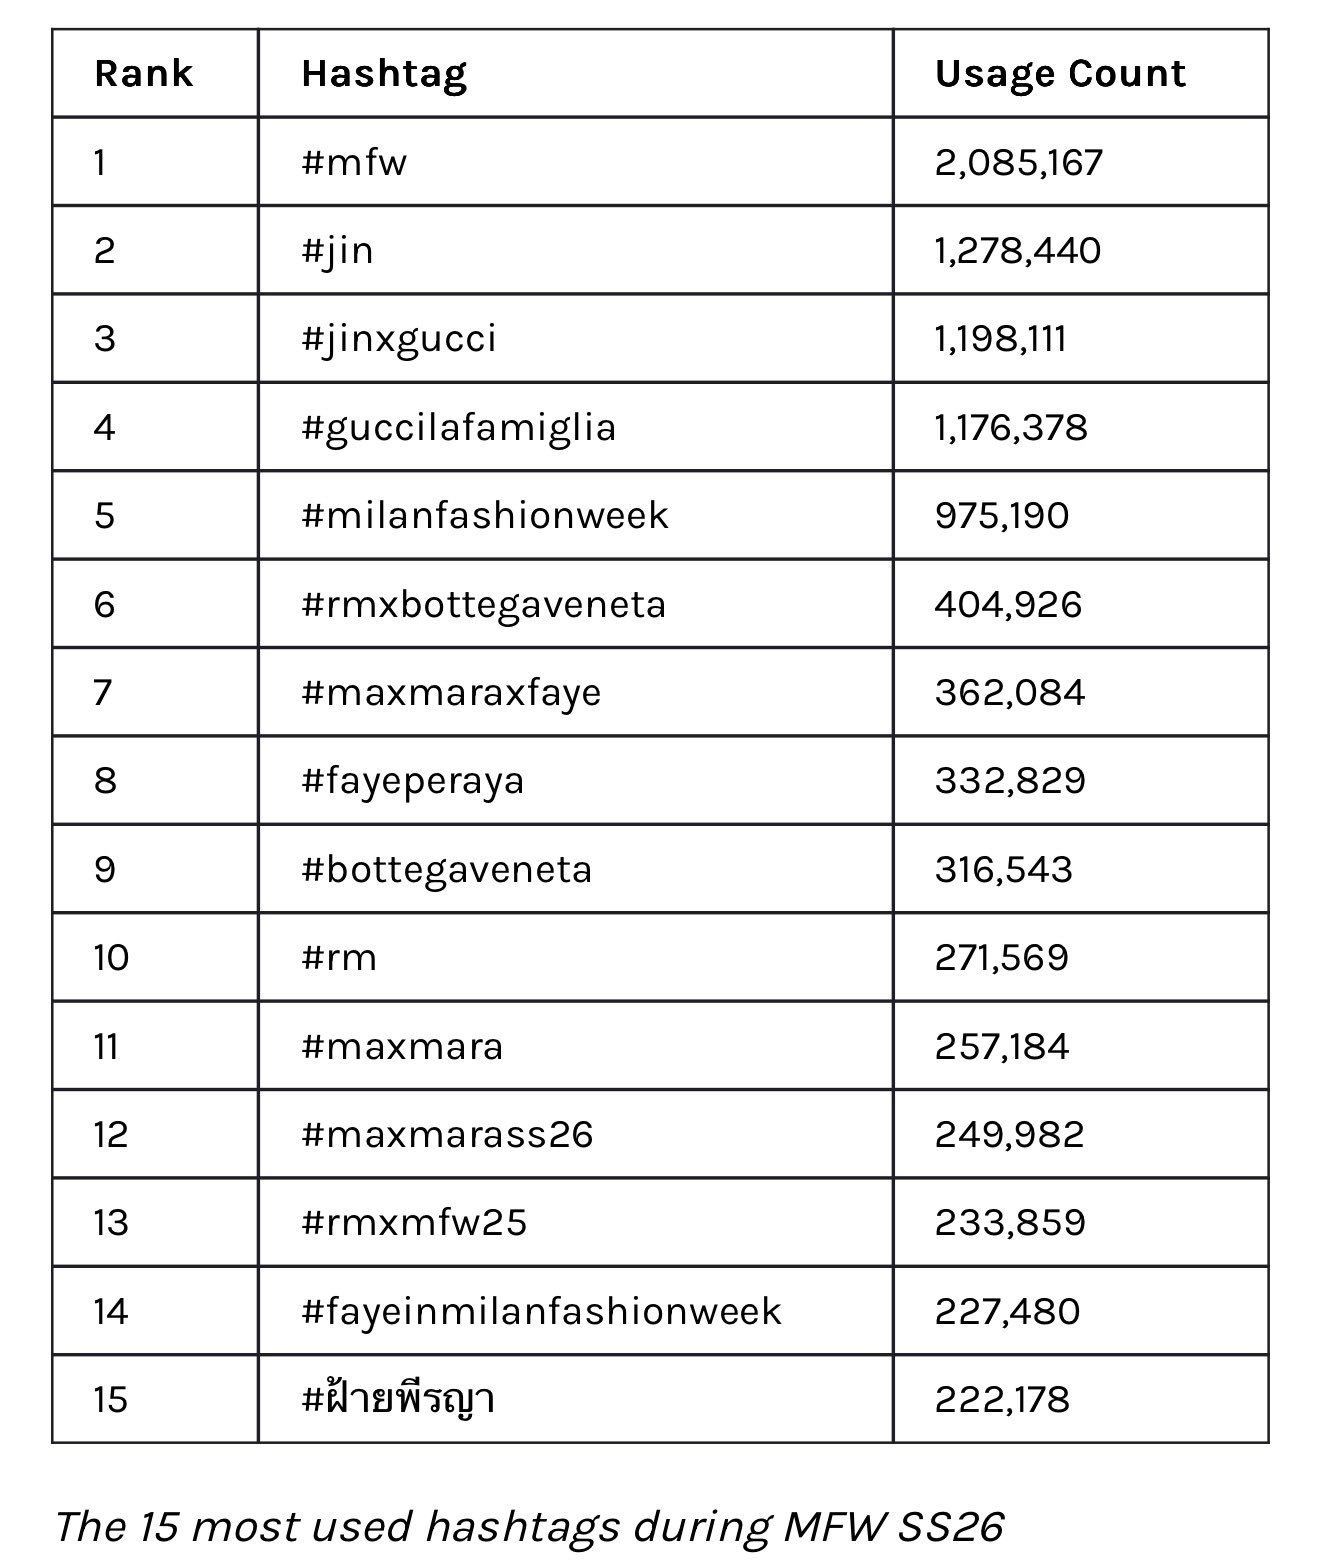Select the 2,085,167 usage count value
Screen dimensions: 1320x1568
pyautogui.click(x=1019, y=162)
